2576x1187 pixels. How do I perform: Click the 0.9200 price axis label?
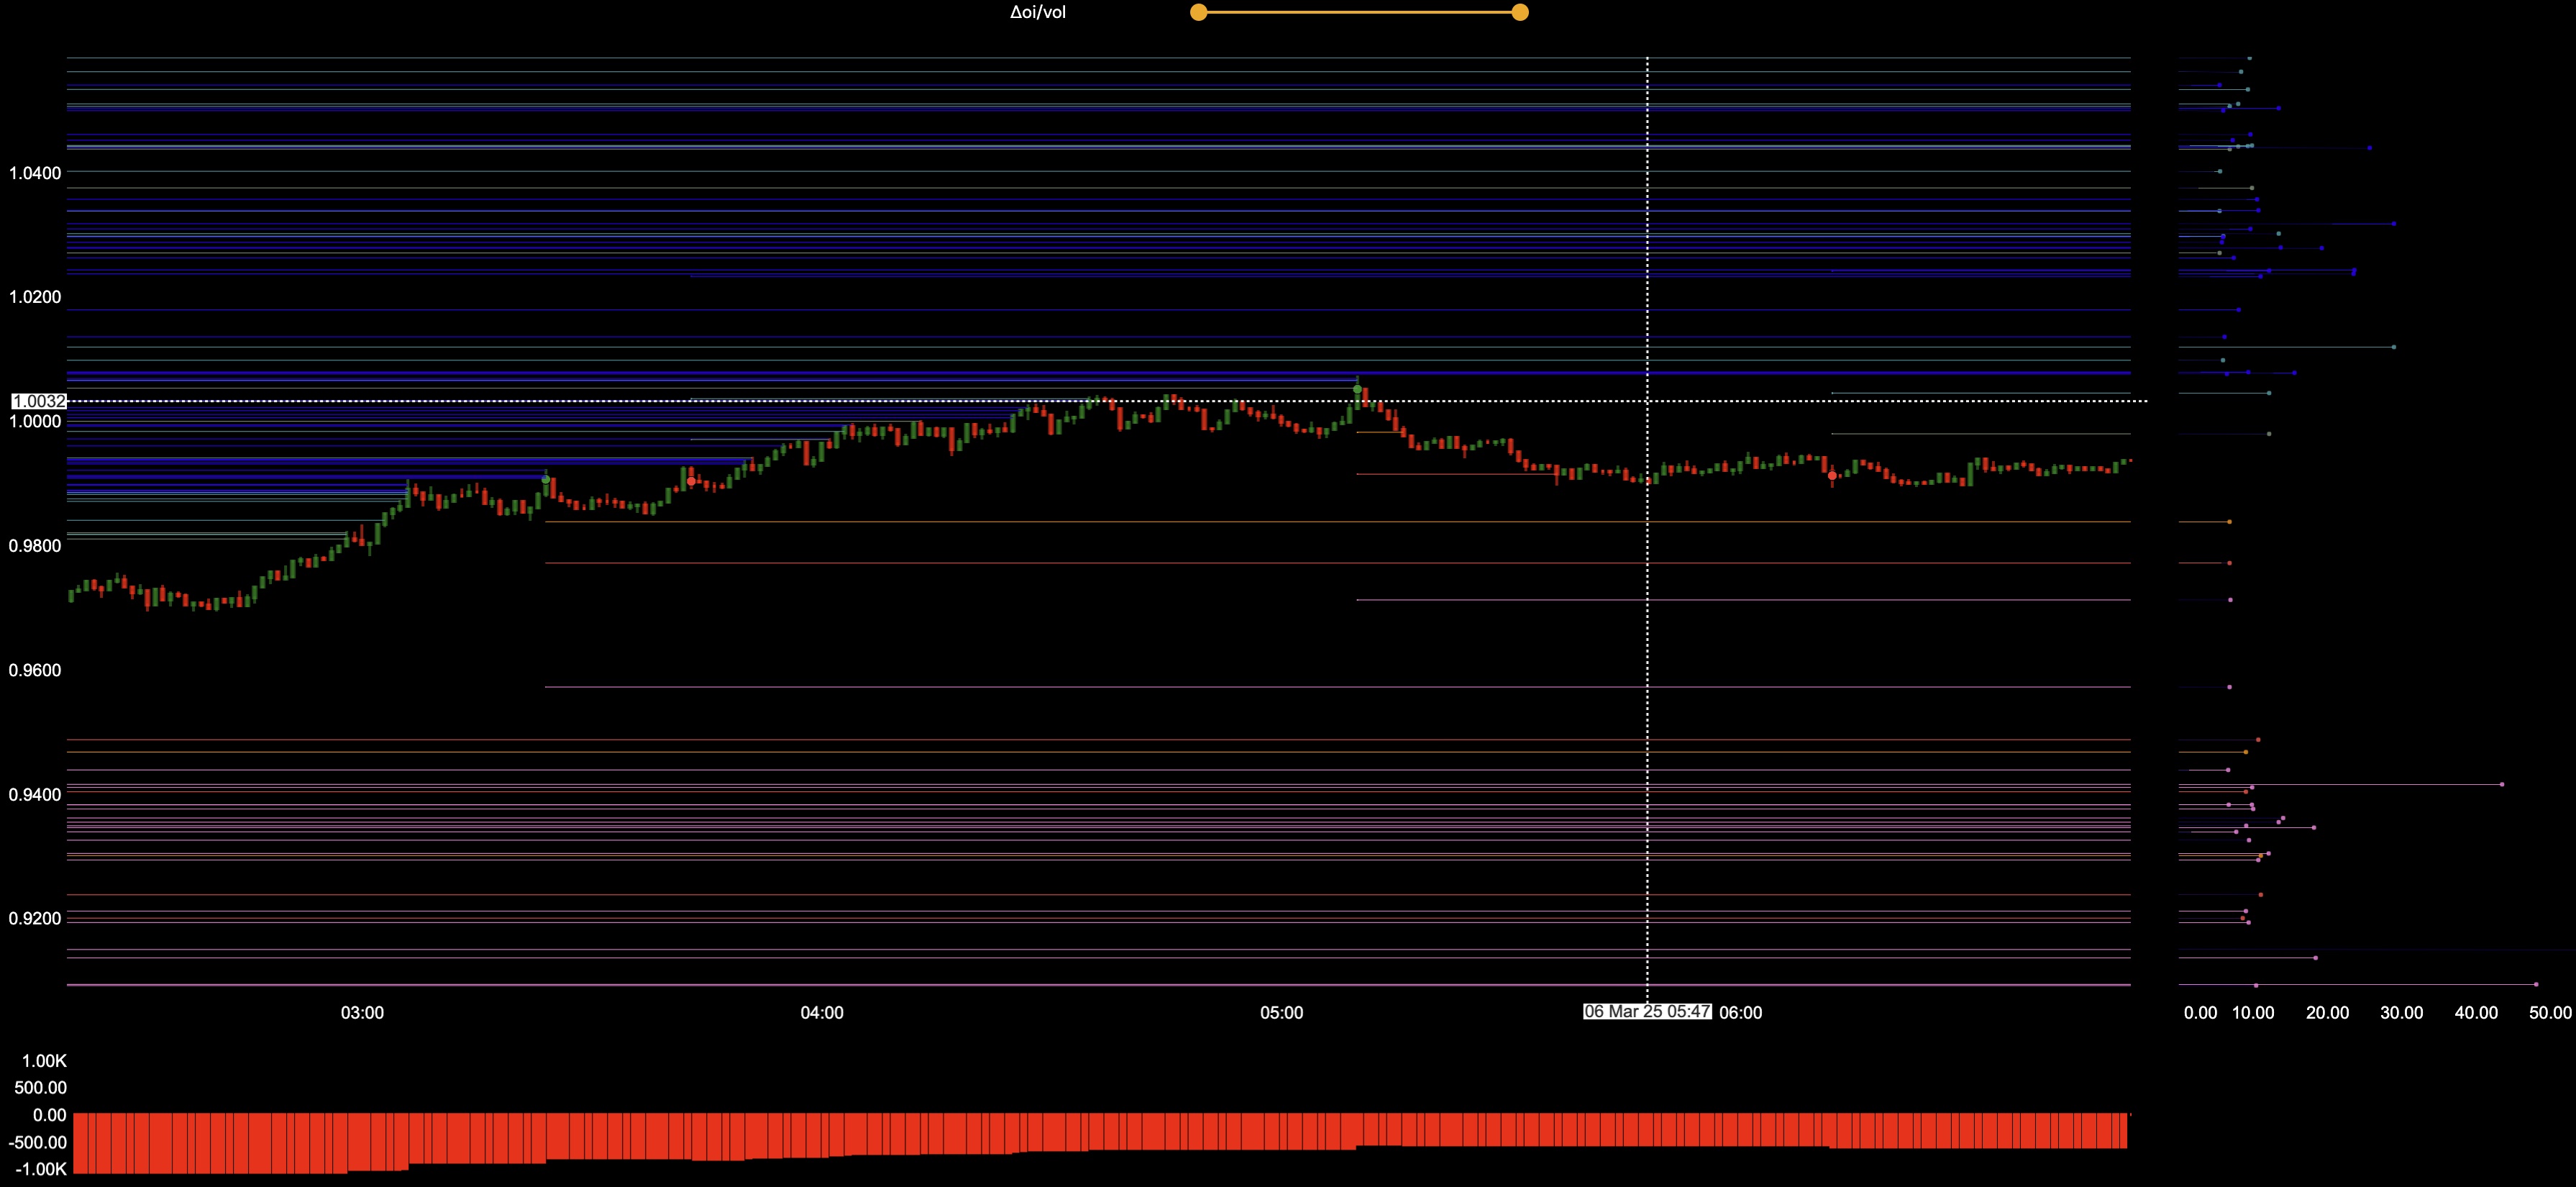[x=35, y=918]
